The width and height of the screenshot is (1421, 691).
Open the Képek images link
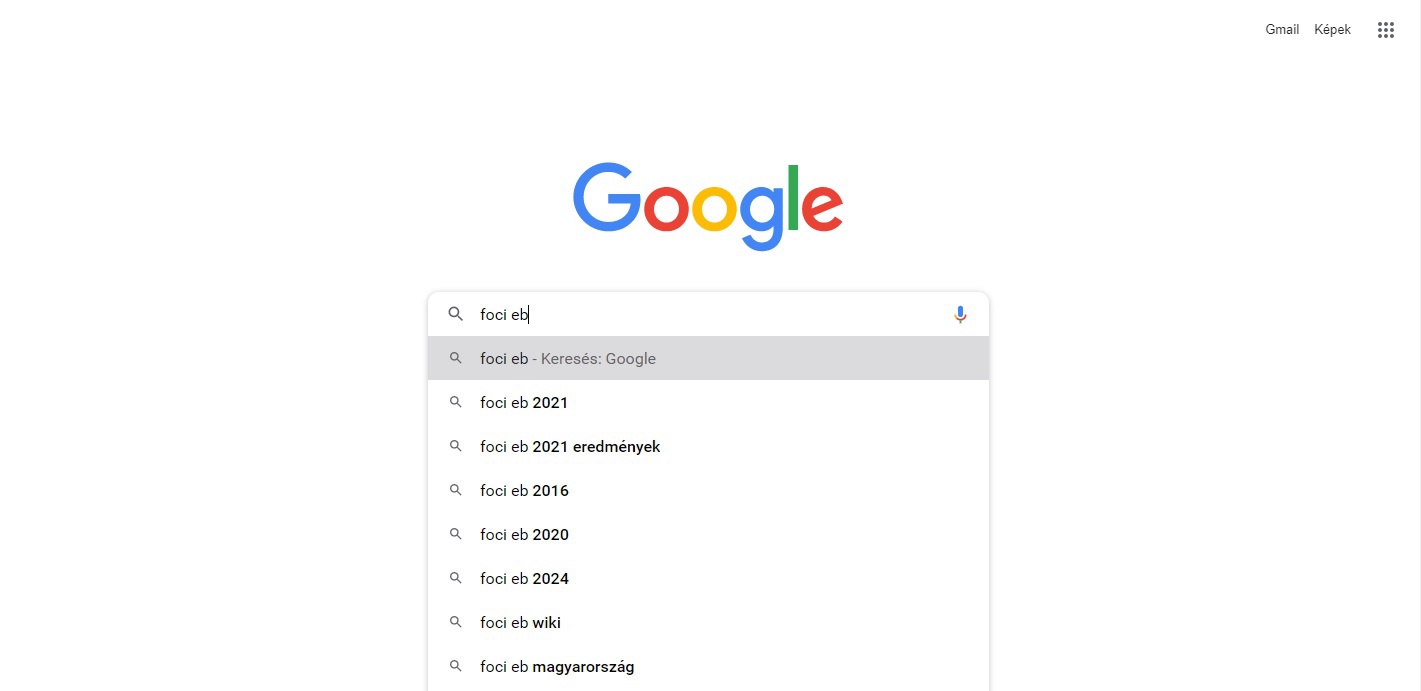(1332, 30)
